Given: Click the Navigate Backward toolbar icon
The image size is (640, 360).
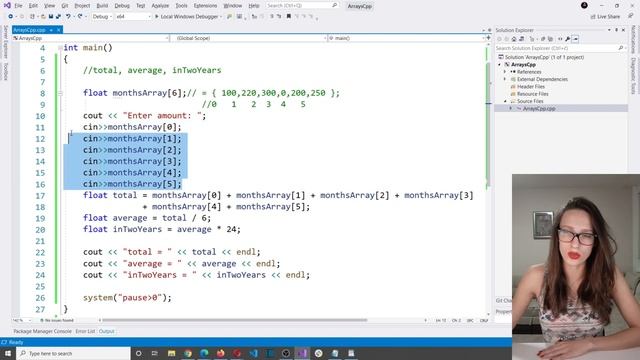Looking at the screenshot, I should (10, 17).
